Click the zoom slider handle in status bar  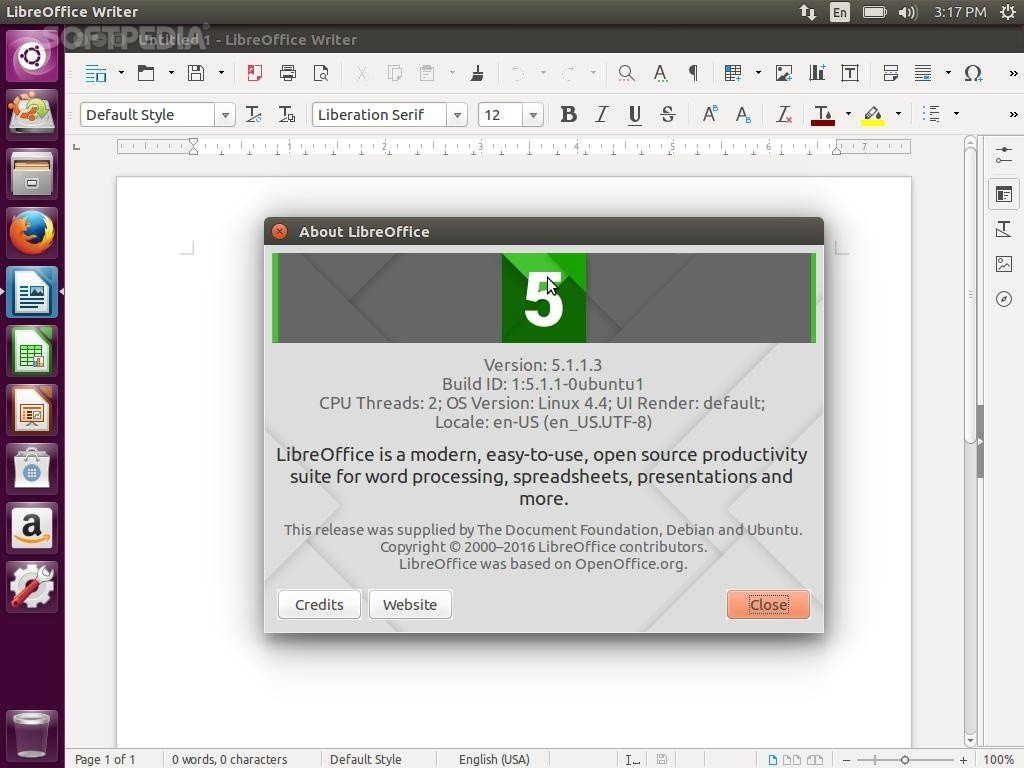point(905,760)
